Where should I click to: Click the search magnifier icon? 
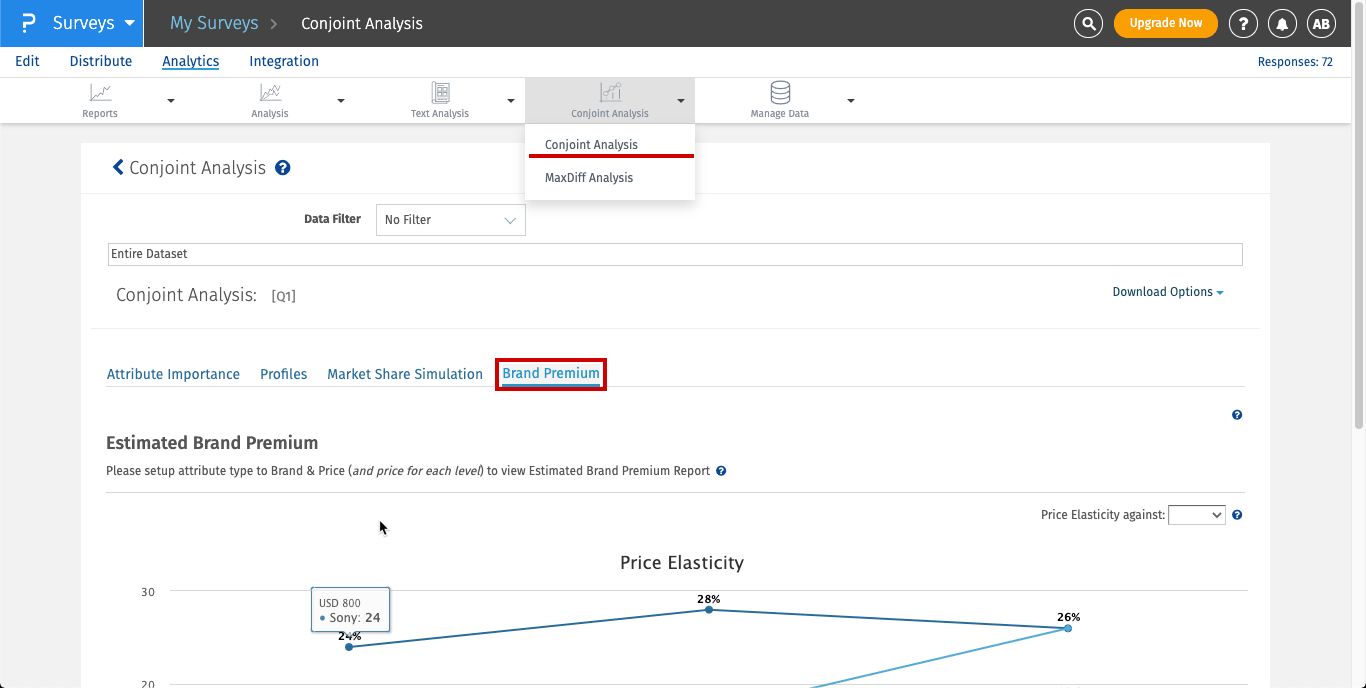[x=1088, y=23]
